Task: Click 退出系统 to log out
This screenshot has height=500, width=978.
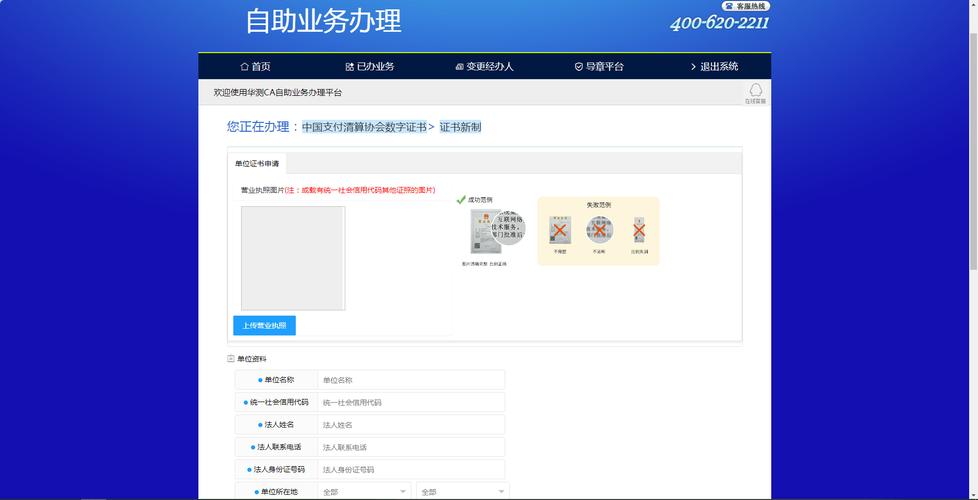Action: click(714, 66)
